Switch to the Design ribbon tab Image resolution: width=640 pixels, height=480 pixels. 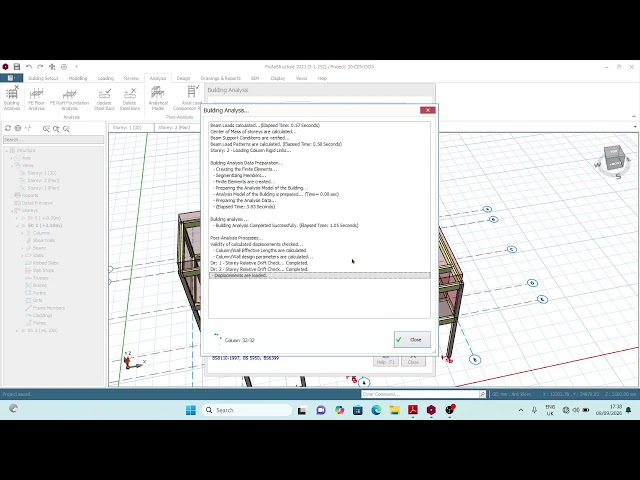click(183, 78)
